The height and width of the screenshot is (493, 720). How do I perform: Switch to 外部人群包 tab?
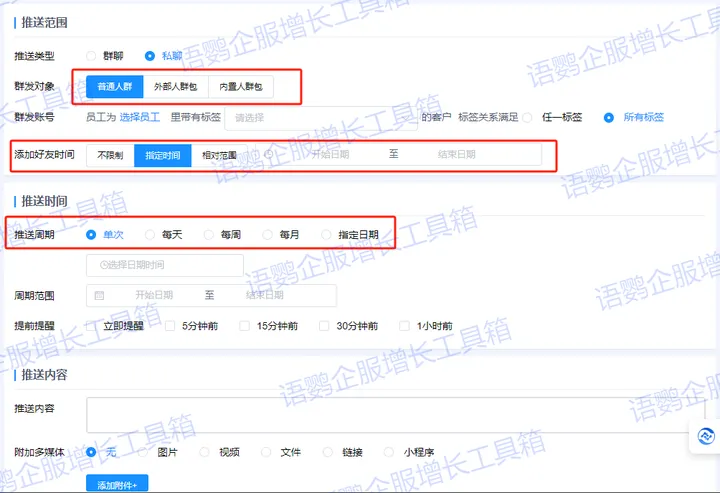click(175, 87)
